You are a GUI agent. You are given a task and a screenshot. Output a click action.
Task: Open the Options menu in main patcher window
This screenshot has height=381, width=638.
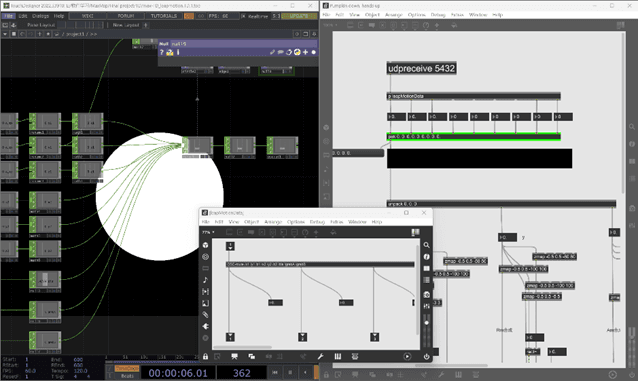tap(416, 15)
